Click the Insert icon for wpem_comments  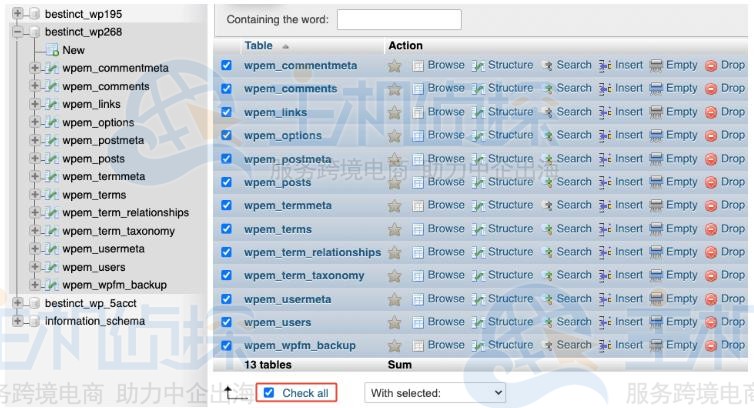605,89
